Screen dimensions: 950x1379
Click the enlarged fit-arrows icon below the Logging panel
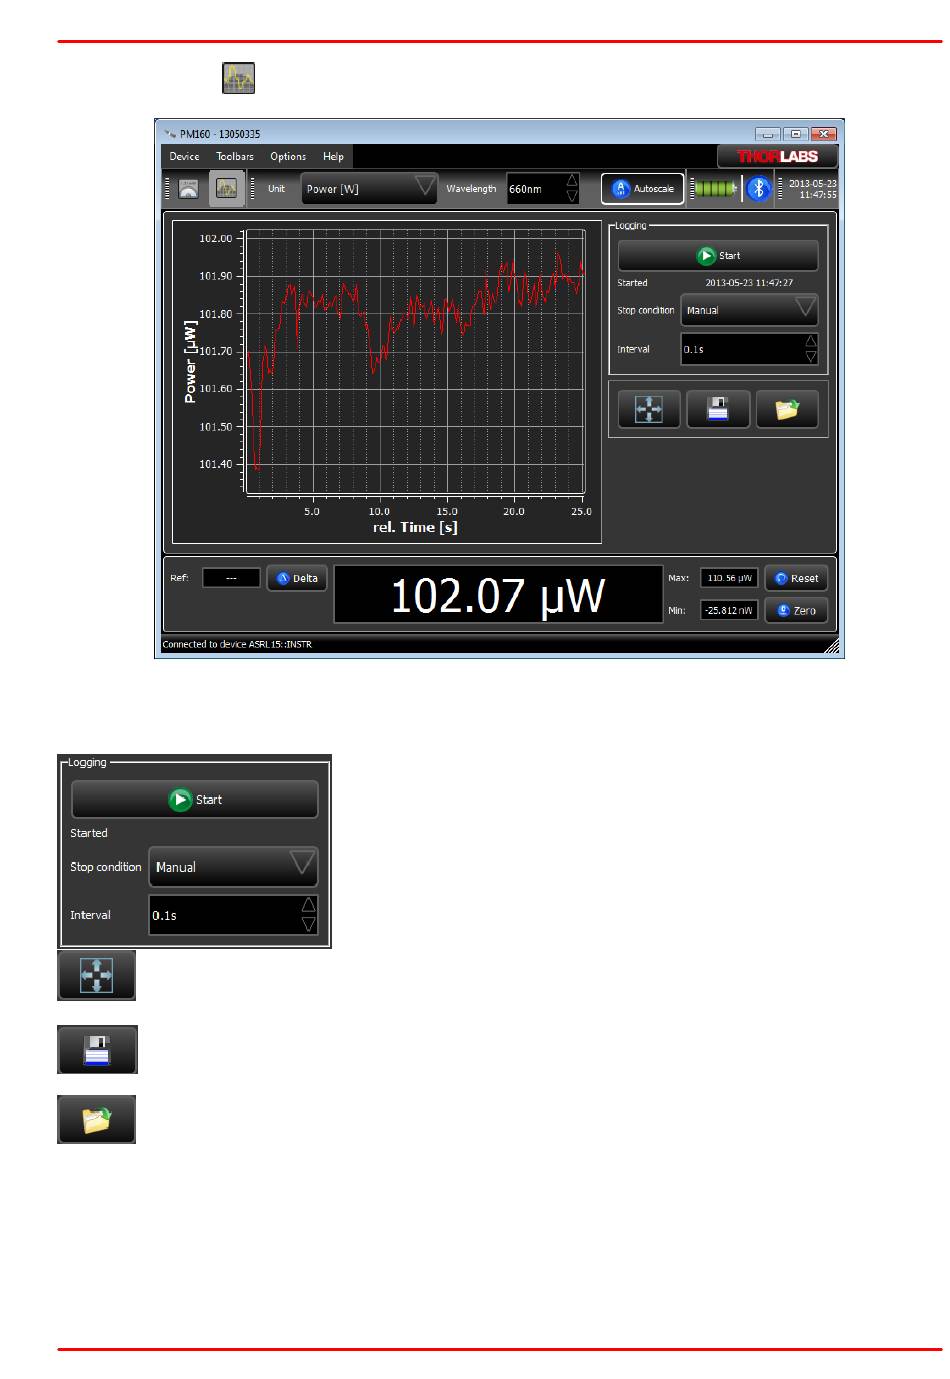[x=97, y=975]
